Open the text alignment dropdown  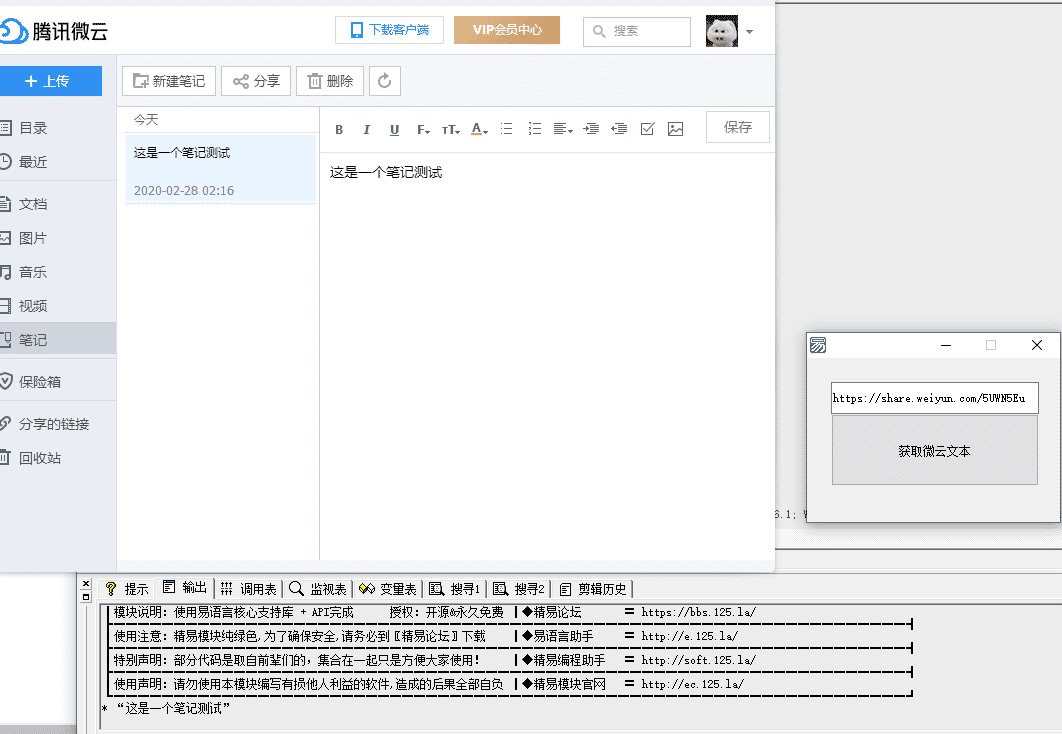[x=563, y=129]
